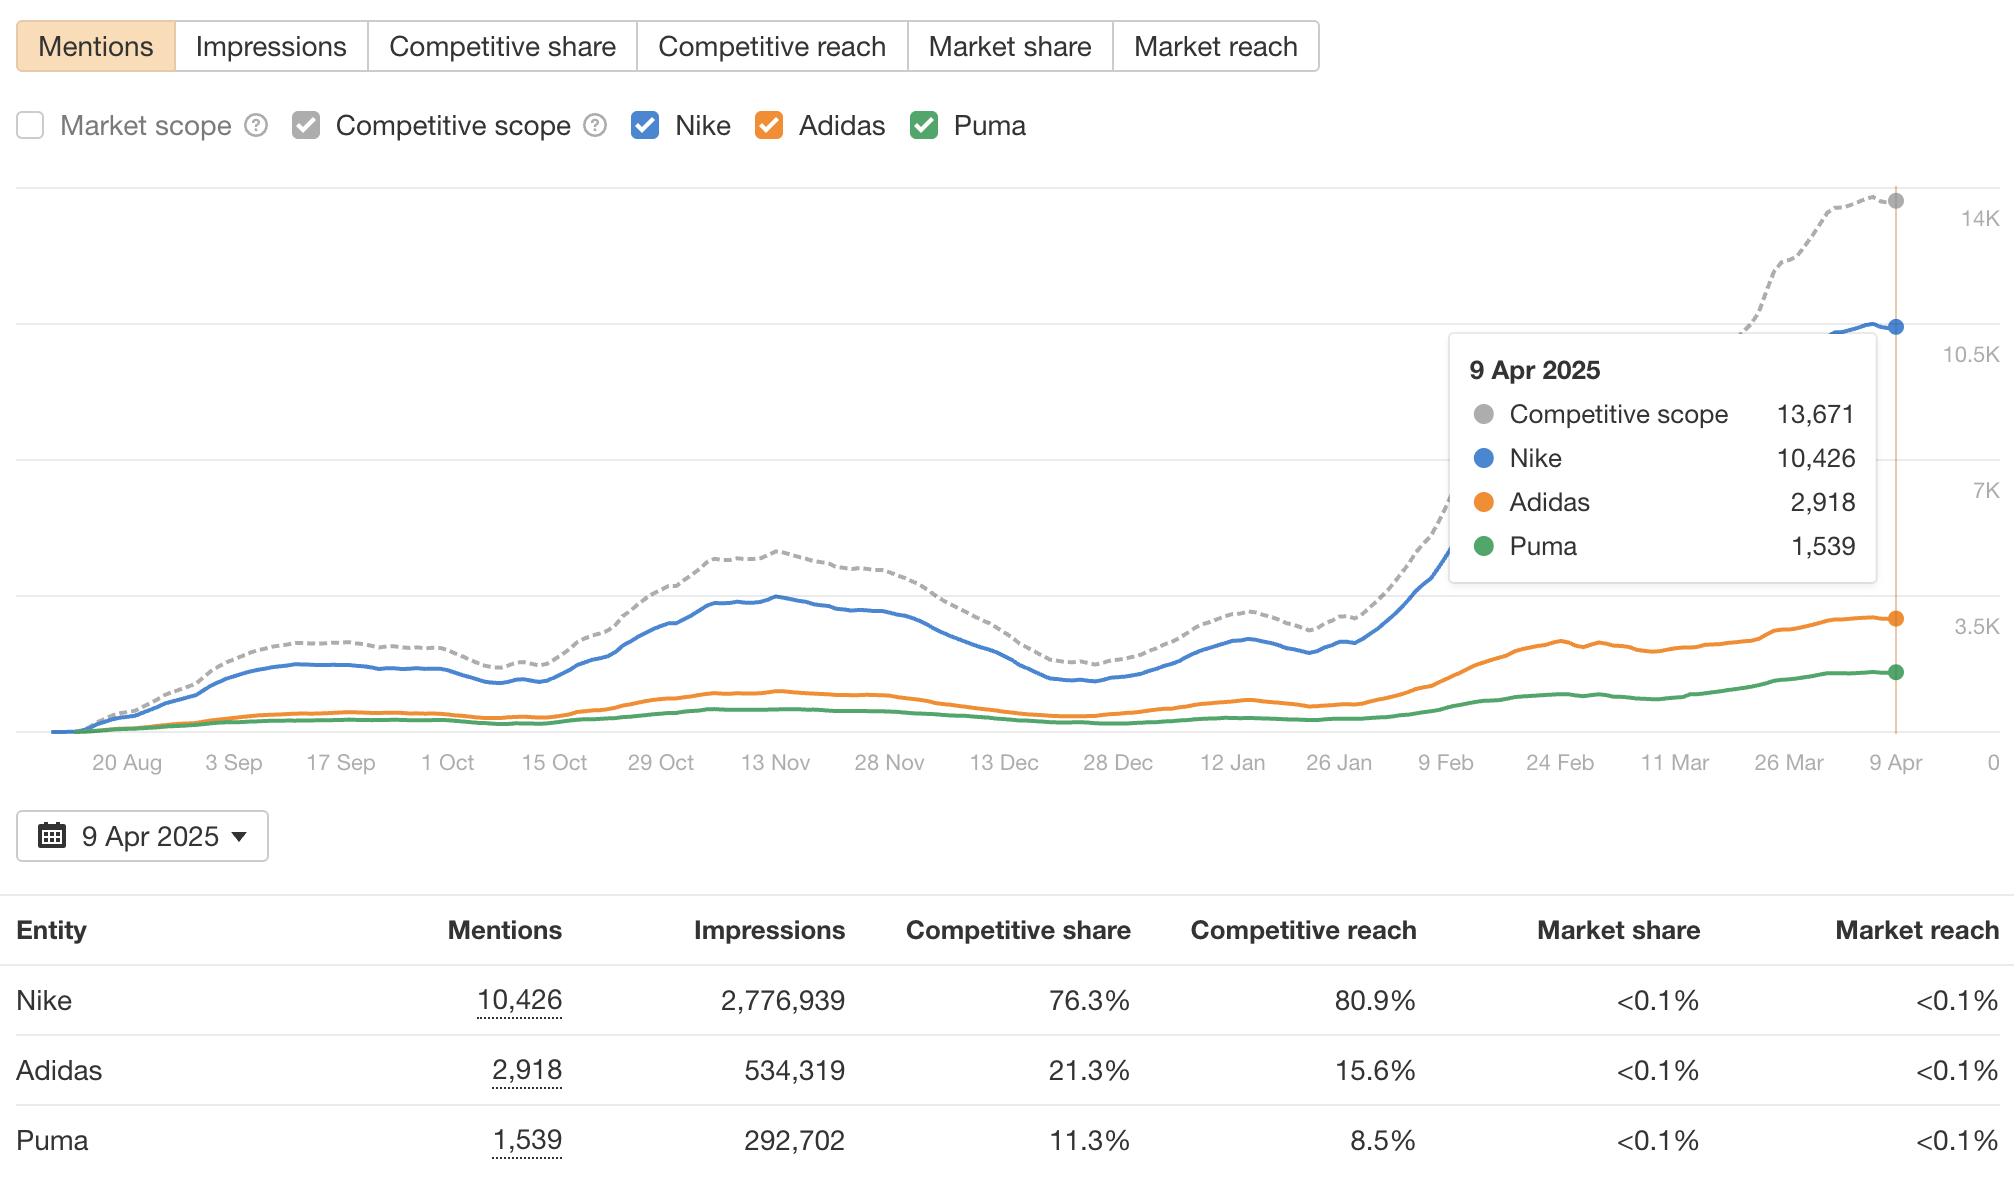Disable the Puma checkbox
The width and height of the screenshot is (2014, 1182).
[x=923, y=125]
